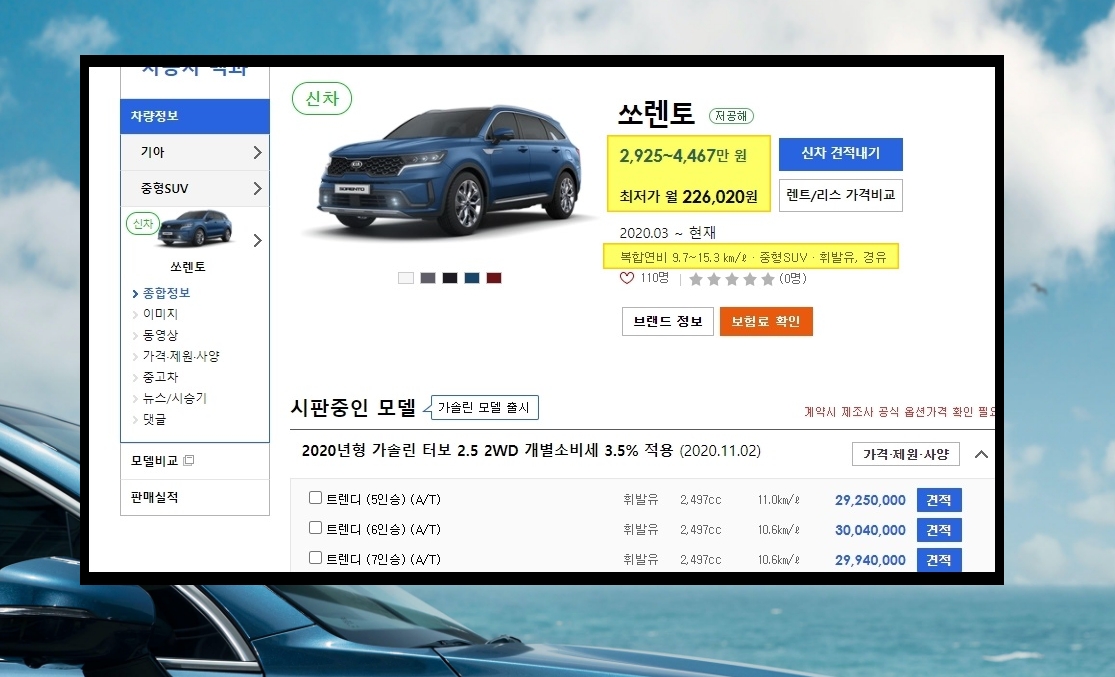Click the 복합연비 9.7~15.3 km/ℓ spec line

click(753, 257)
